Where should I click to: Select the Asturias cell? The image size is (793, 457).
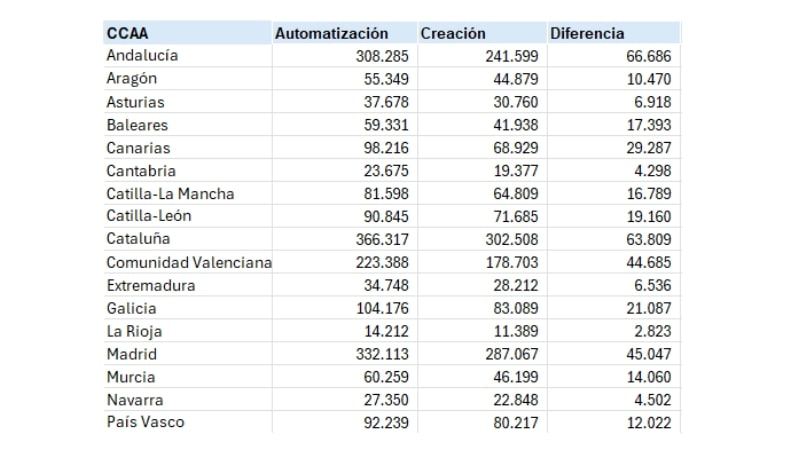[136, 102]
